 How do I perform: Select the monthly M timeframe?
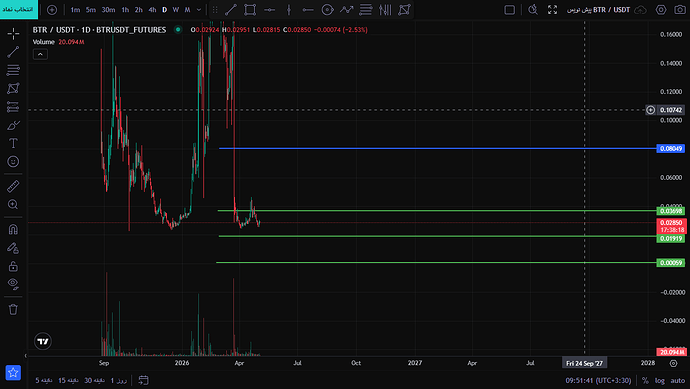click(x=187, y=10)
